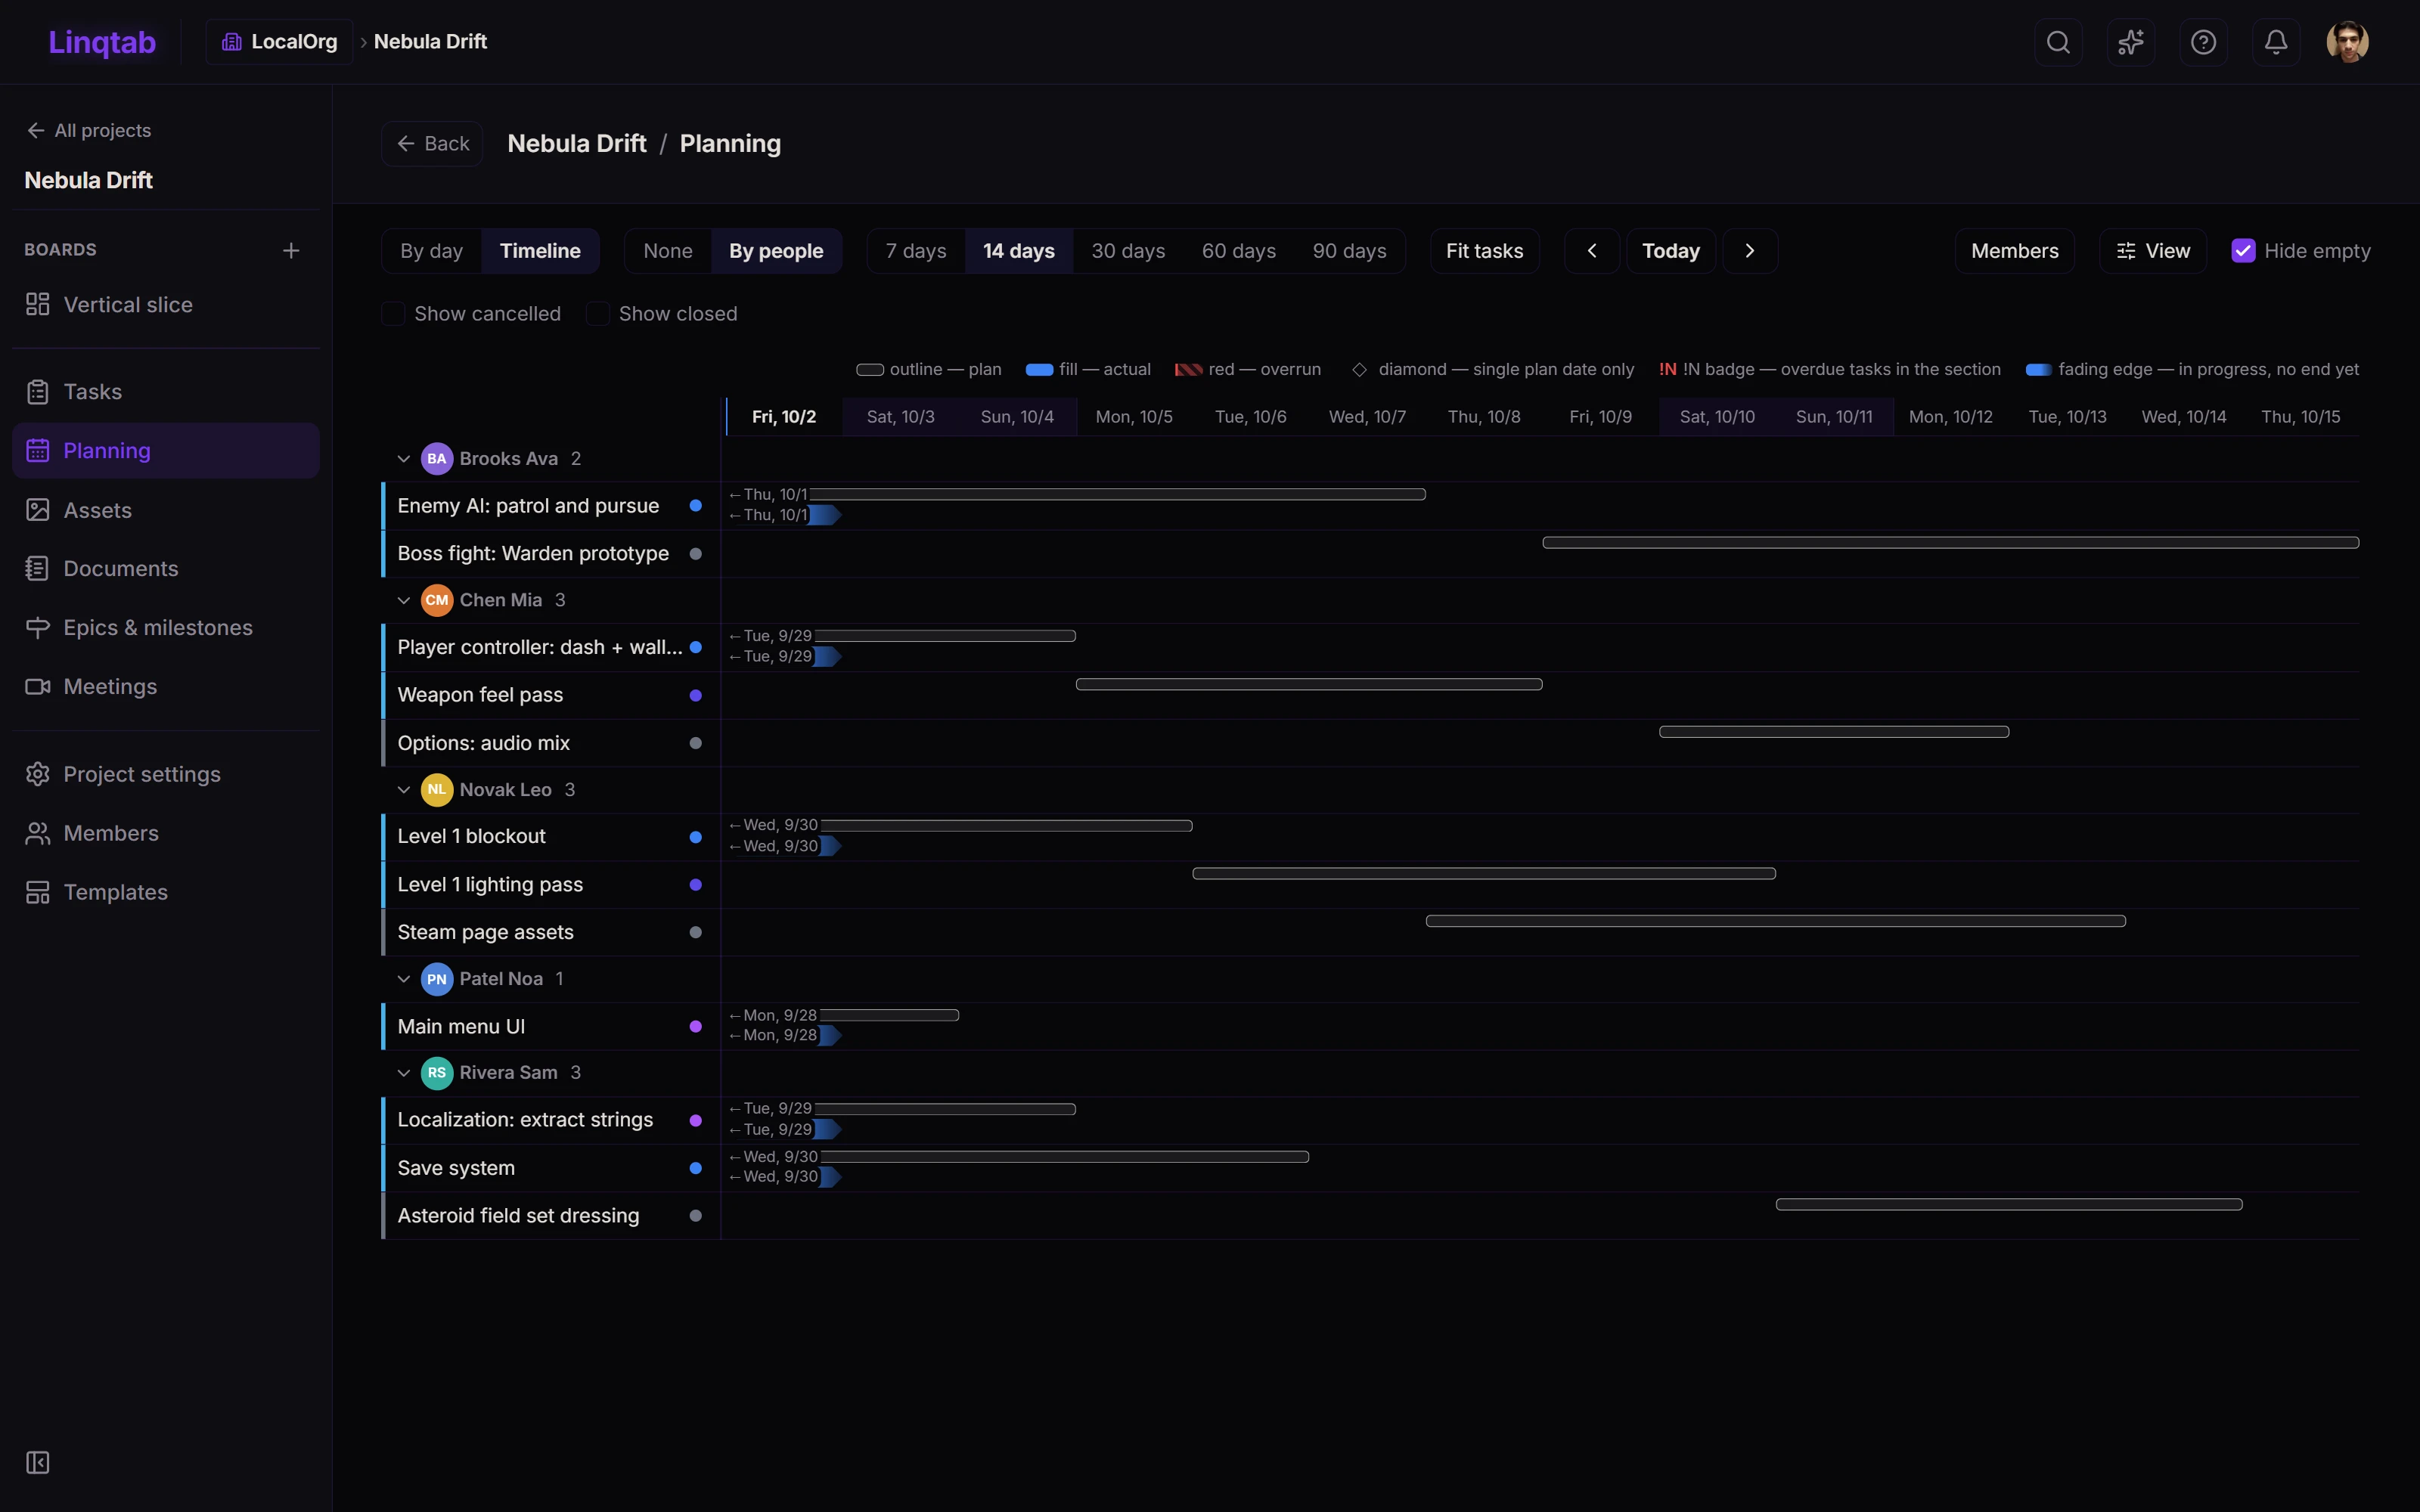The image size is (2420, 1512).
Task: Open Meetings in sidebar
Action: point(166,687)
